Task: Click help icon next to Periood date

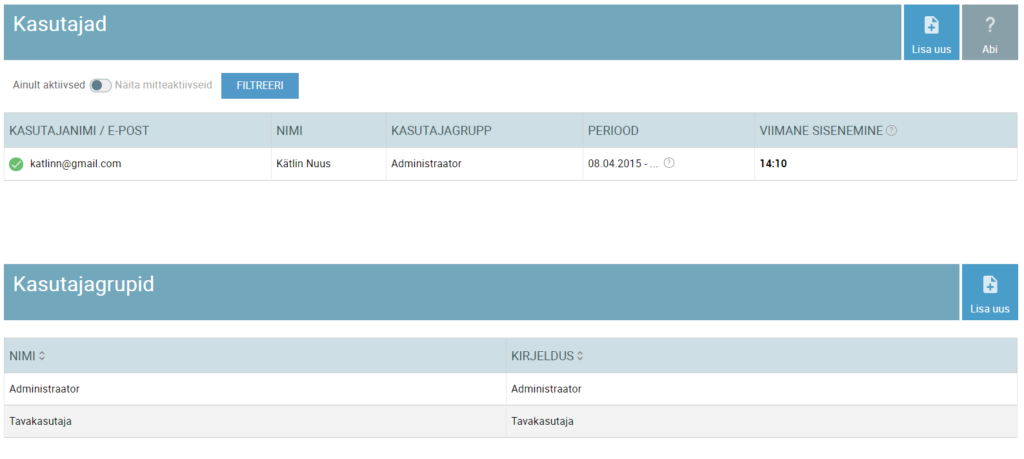Action: (x=669, y=163)
